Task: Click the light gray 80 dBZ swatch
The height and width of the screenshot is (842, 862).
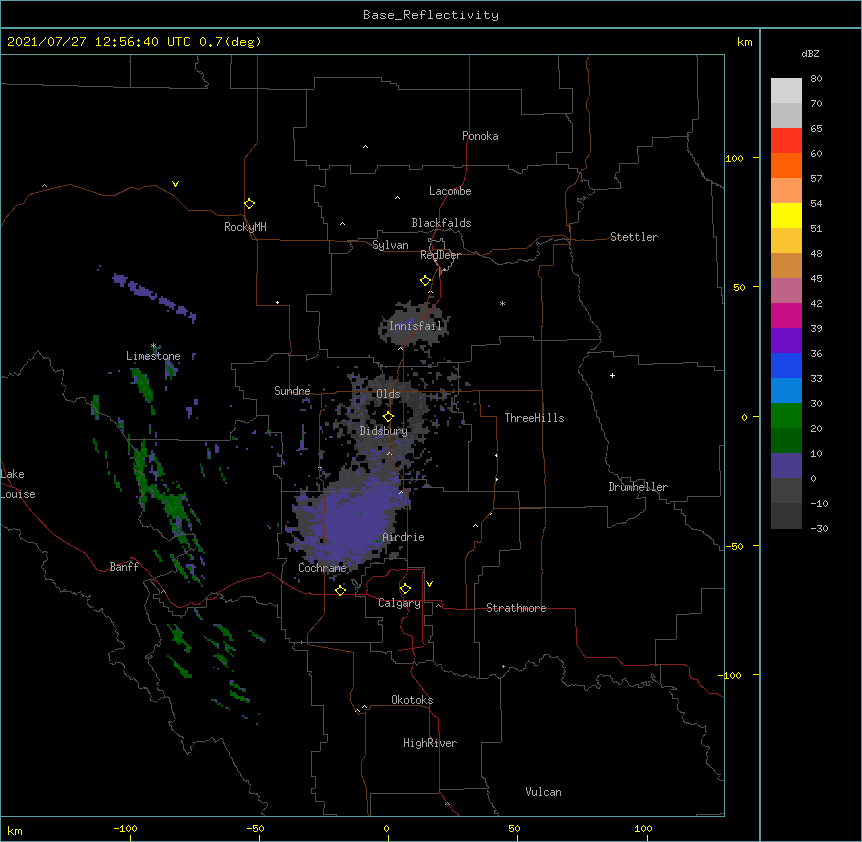Action: click(786, 90)
